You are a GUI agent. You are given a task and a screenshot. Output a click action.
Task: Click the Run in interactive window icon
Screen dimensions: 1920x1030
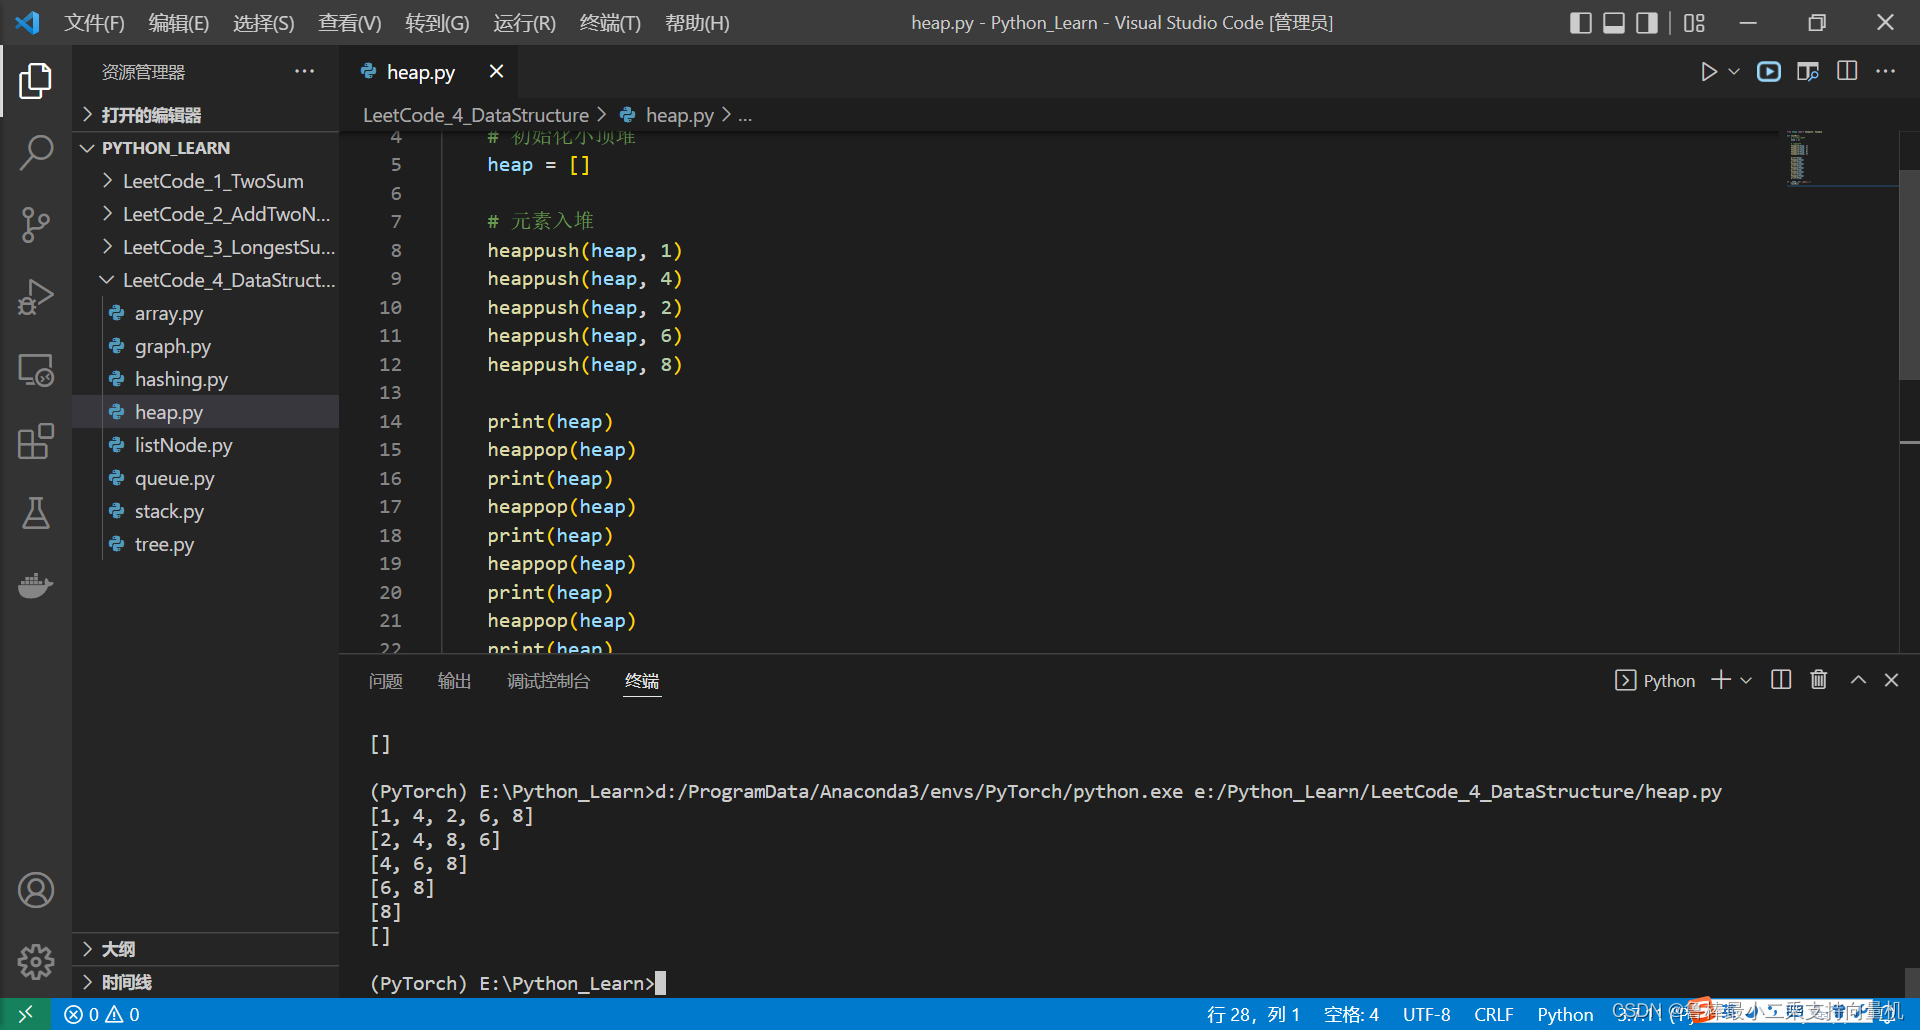tap(1769, 72)
